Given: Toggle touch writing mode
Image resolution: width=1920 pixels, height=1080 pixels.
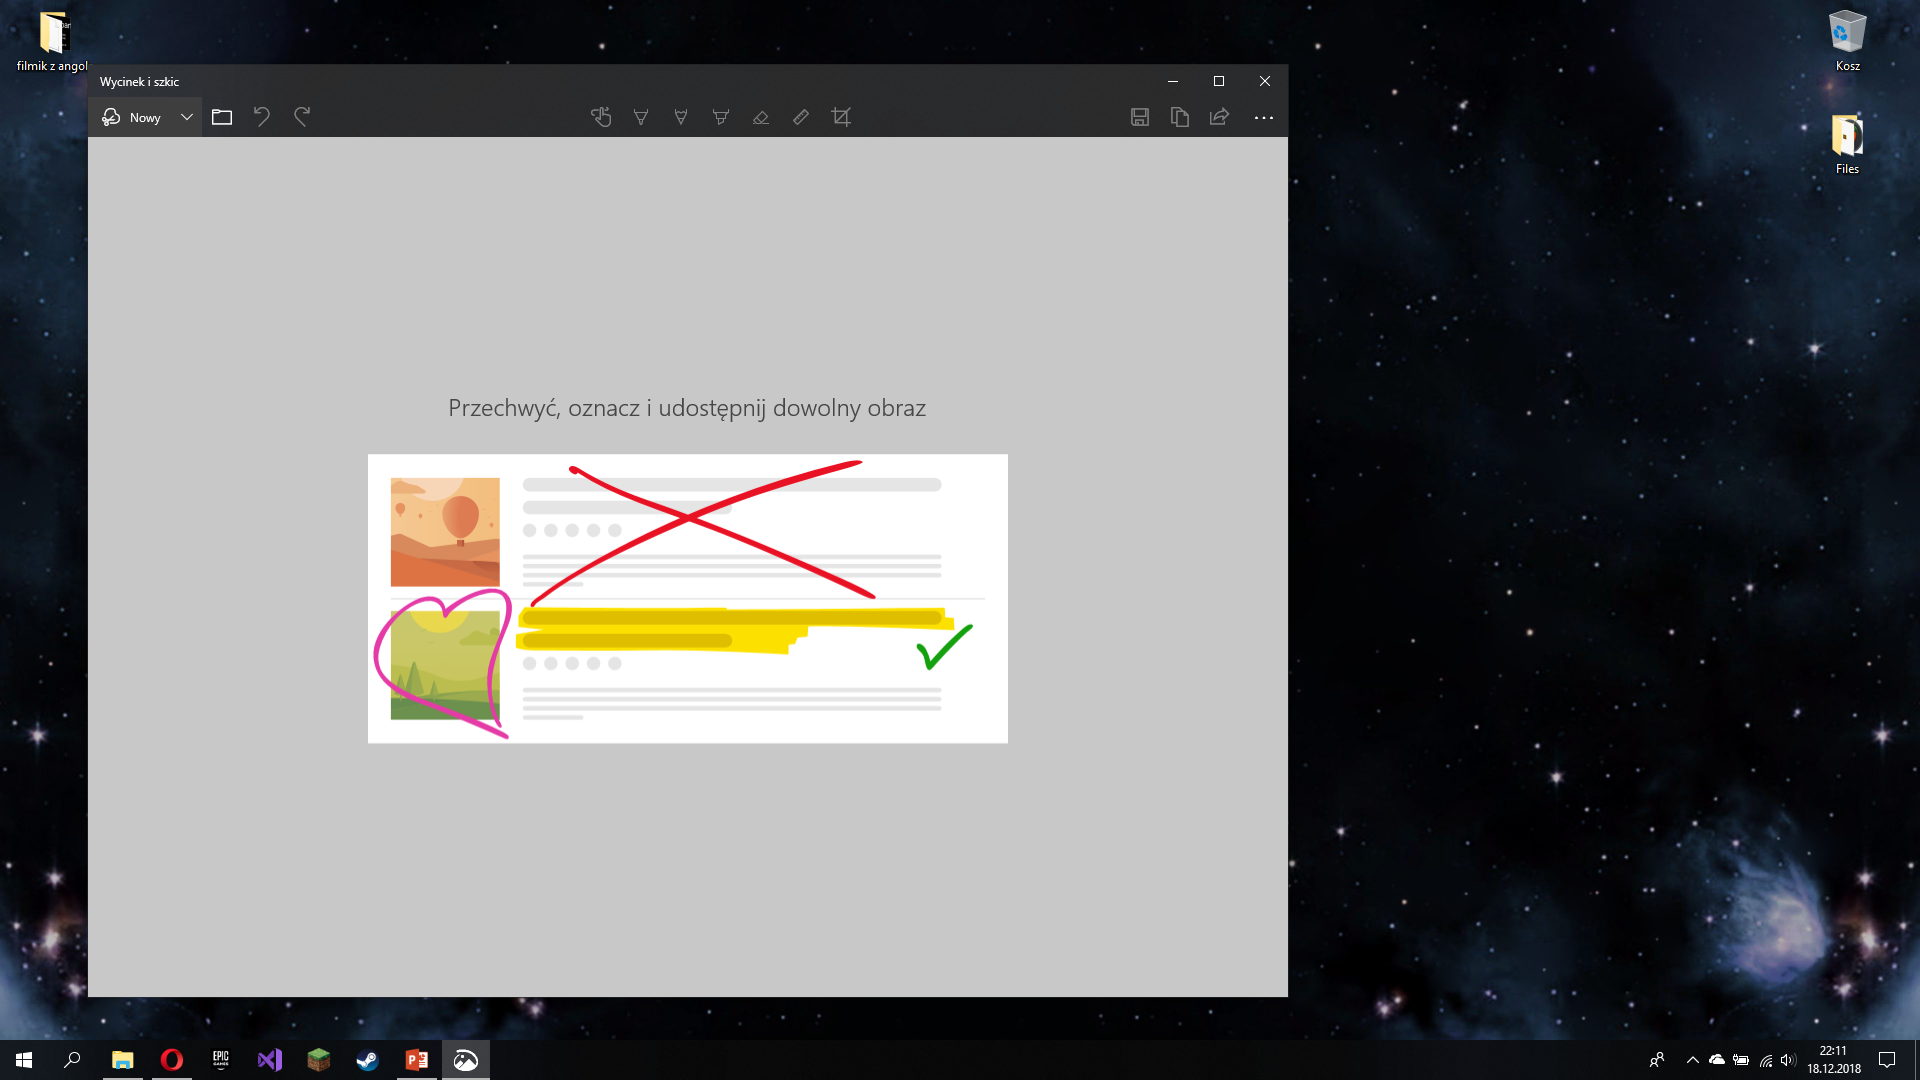Looking at the screenshot, I should [x=601, y=117].
